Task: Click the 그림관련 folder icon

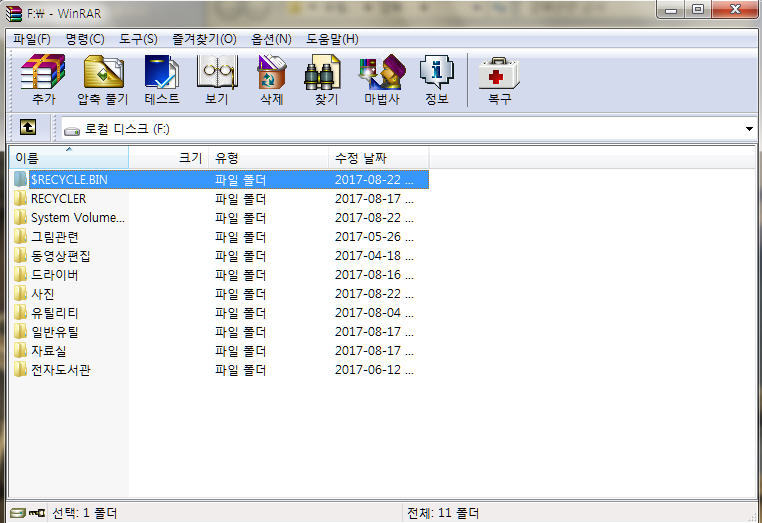Action: coord(20,237)
